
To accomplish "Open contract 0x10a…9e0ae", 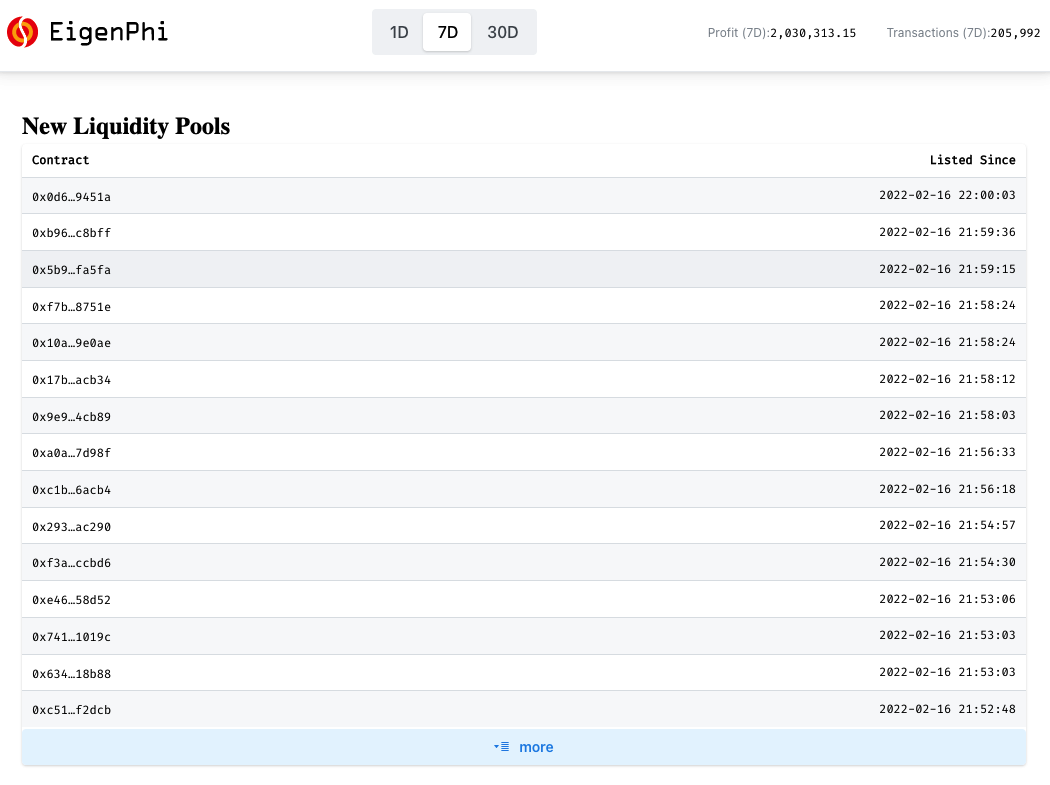I will pyautogui.click(x=72, y=343).
